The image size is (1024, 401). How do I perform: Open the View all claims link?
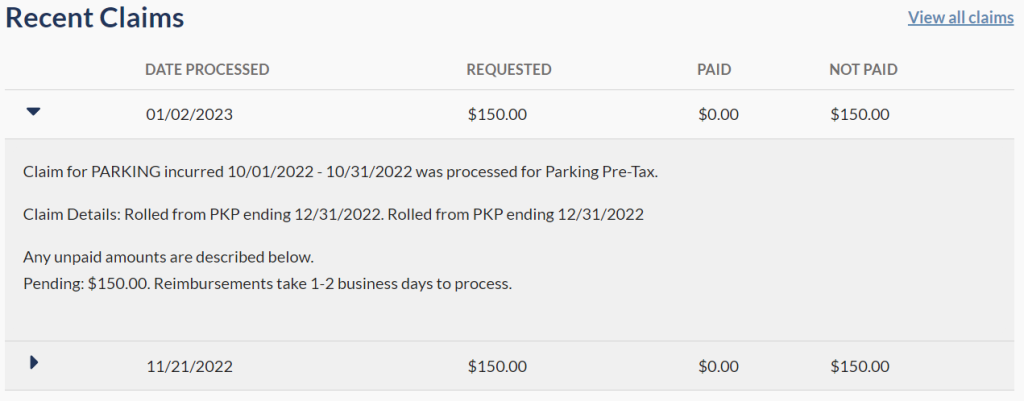coord(960,17)
